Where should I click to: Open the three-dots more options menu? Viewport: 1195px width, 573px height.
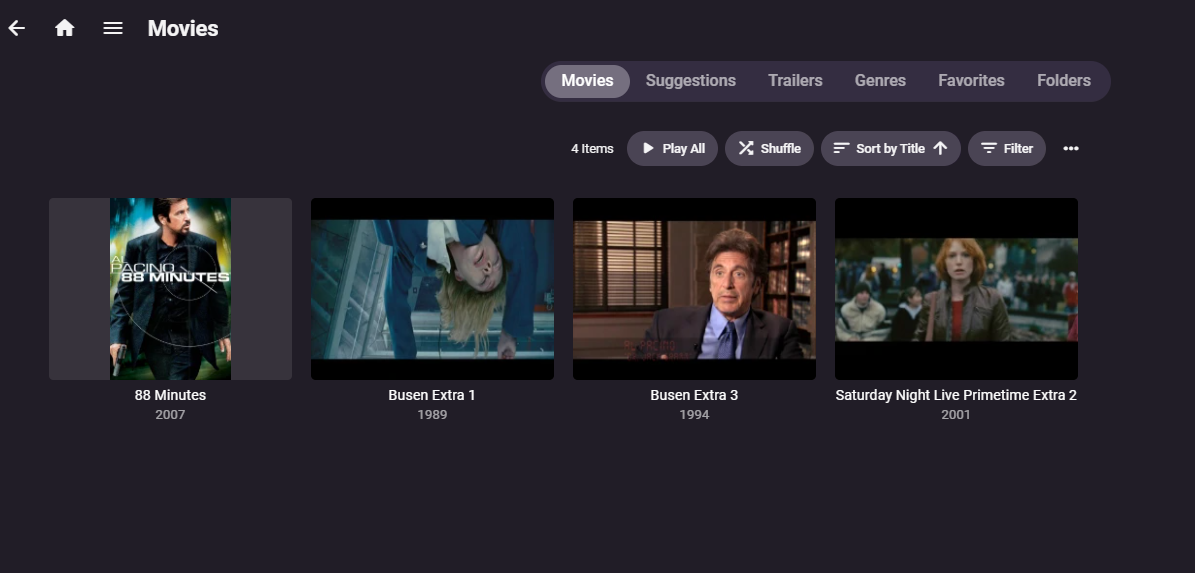(x=1071, y=149)
